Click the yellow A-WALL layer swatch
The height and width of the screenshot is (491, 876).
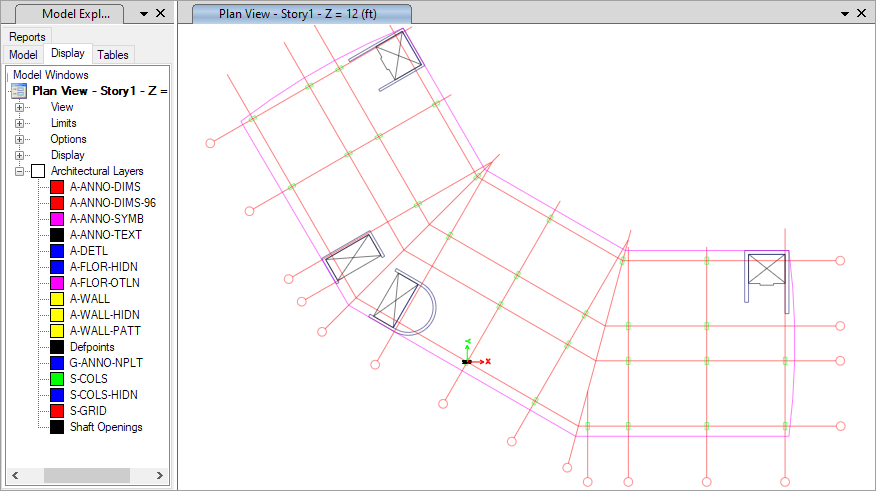(x=57, y=299)
